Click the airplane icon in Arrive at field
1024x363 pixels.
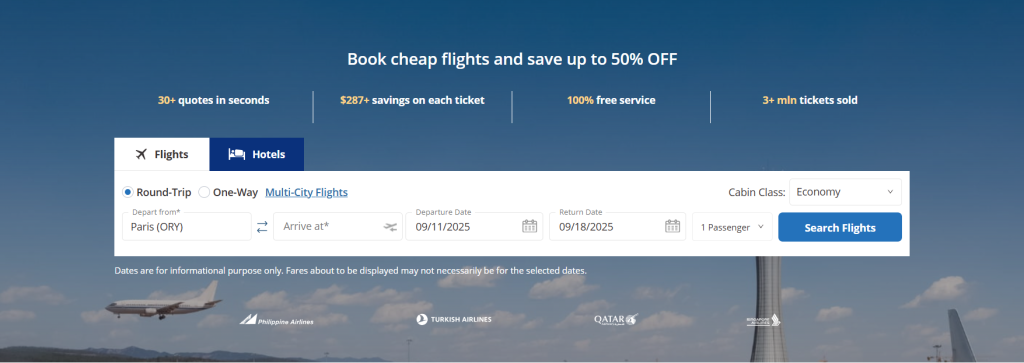tap(391, 227)
